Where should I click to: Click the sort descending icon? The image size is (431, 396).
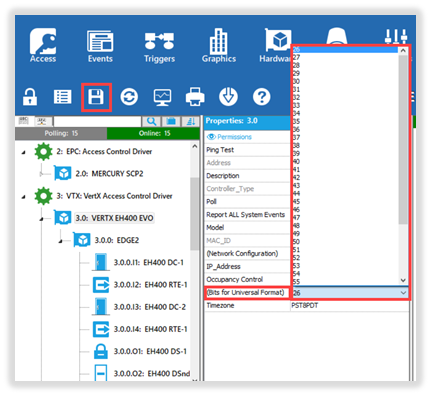(191, 121)
